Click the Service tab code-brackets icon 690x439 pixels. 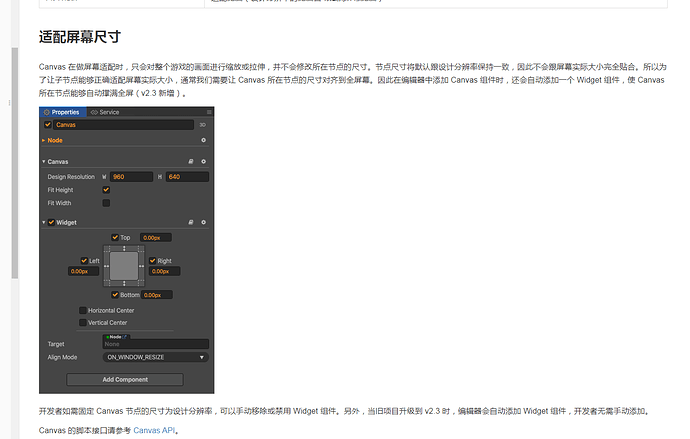(94, 112)
